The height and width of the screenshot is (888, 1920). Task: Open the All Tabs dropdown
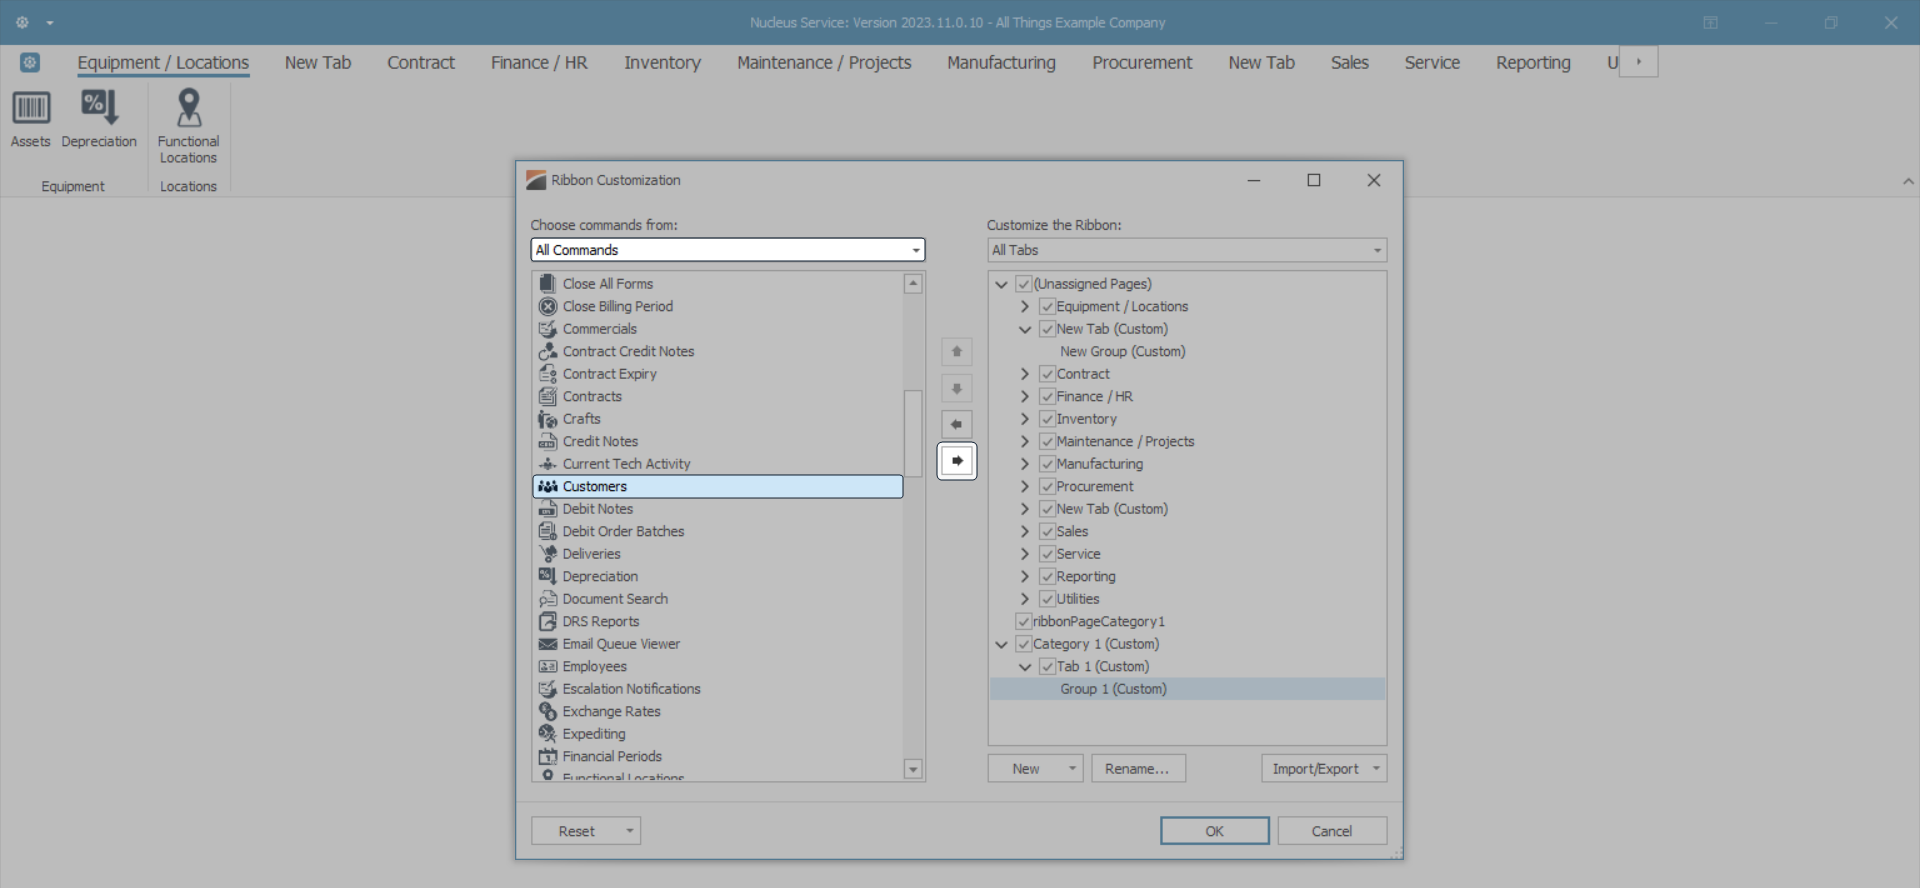click(1187, 250)
